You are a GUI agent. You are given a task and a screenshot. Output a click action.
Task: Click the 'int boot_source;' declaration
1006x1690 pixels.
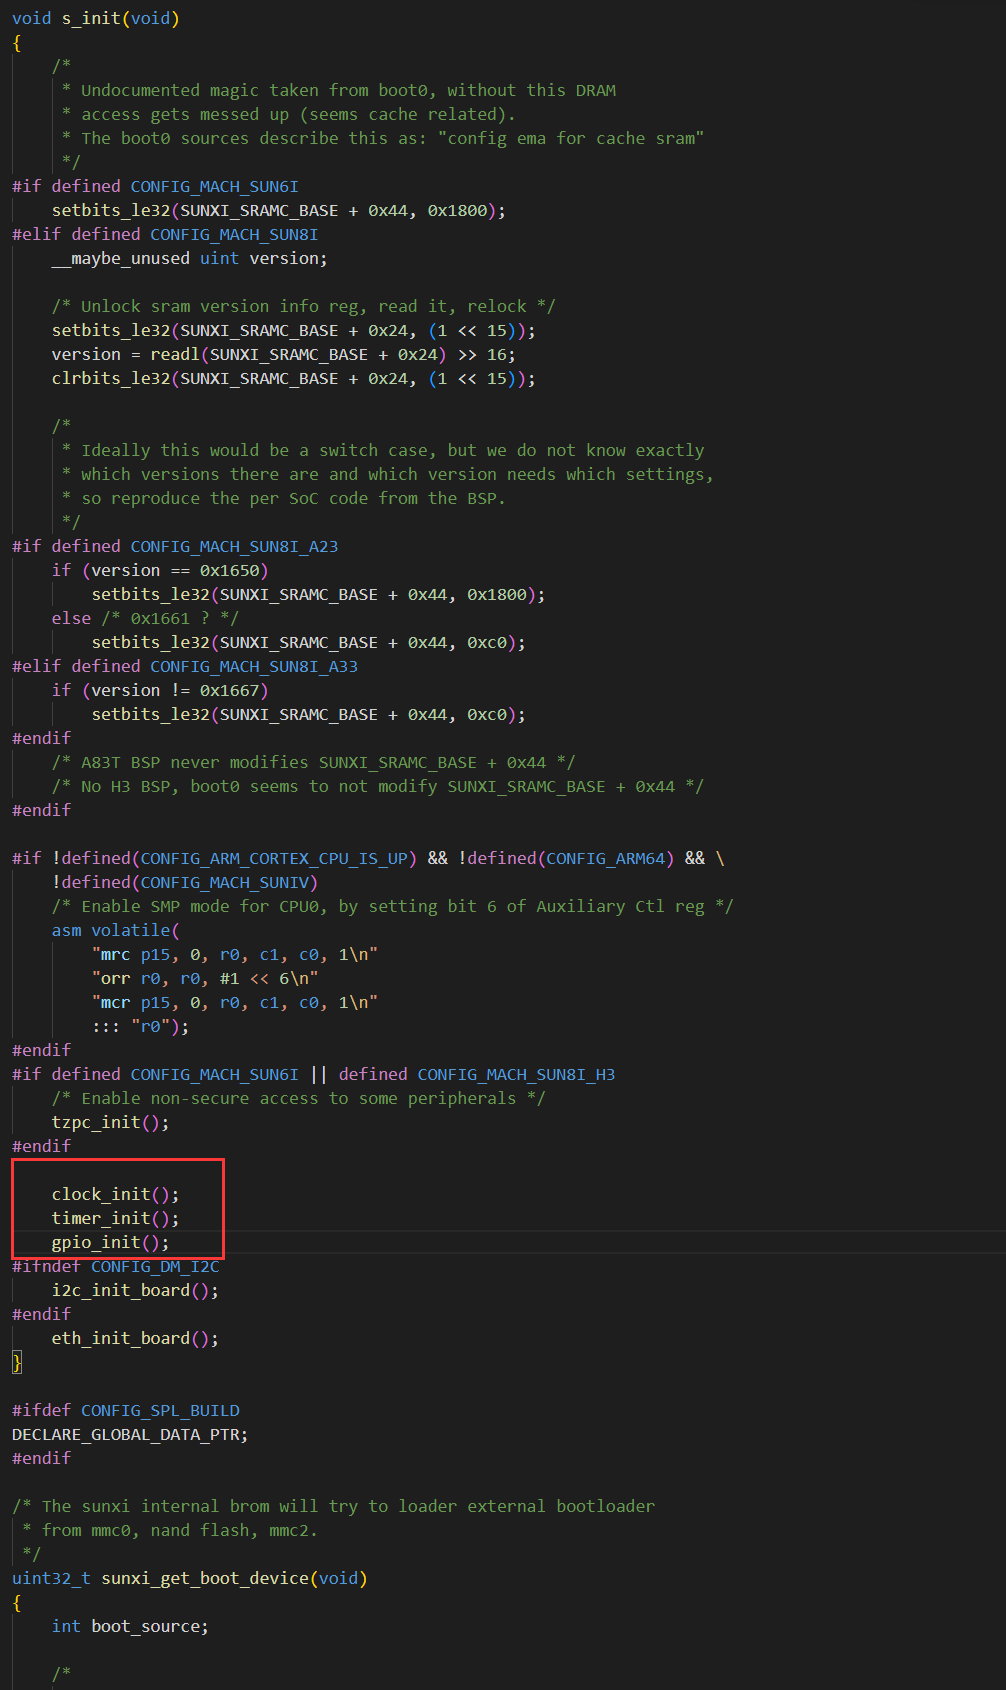coord(130,1626)
